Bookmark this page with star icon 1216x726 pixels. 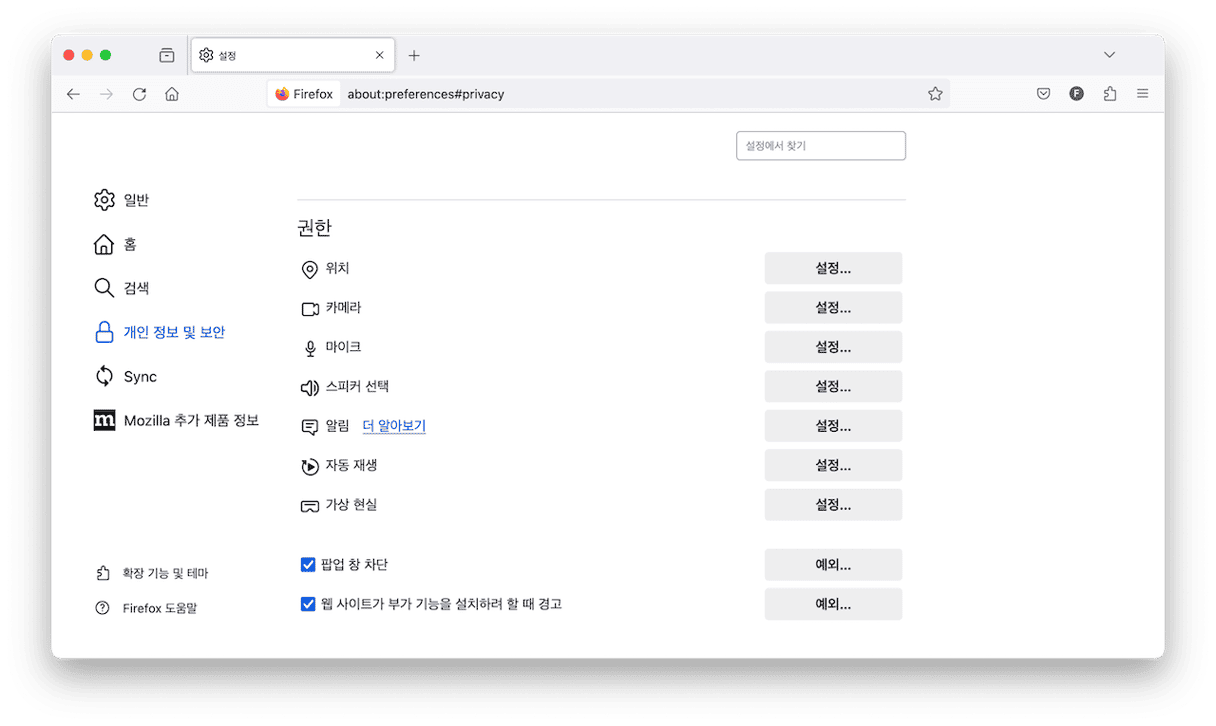pos(935,94)
